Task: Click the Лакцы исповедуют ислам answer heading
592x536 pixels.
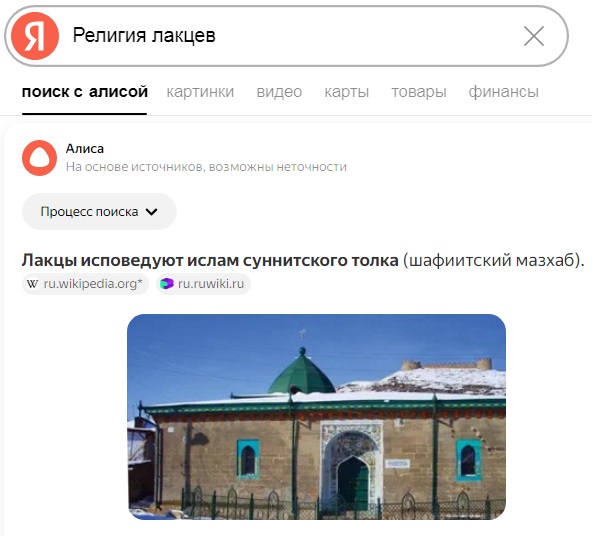Action: [x=210, y=260]
